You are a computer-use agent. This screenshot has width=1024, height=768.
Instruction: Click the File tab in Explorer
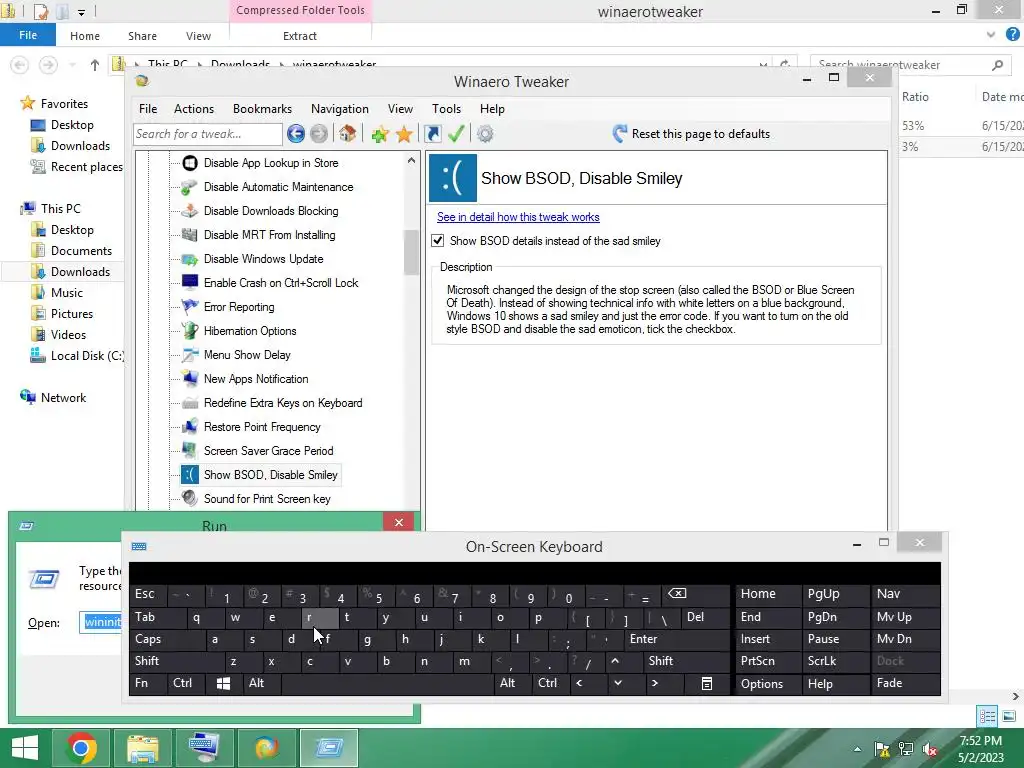[27, 35]
